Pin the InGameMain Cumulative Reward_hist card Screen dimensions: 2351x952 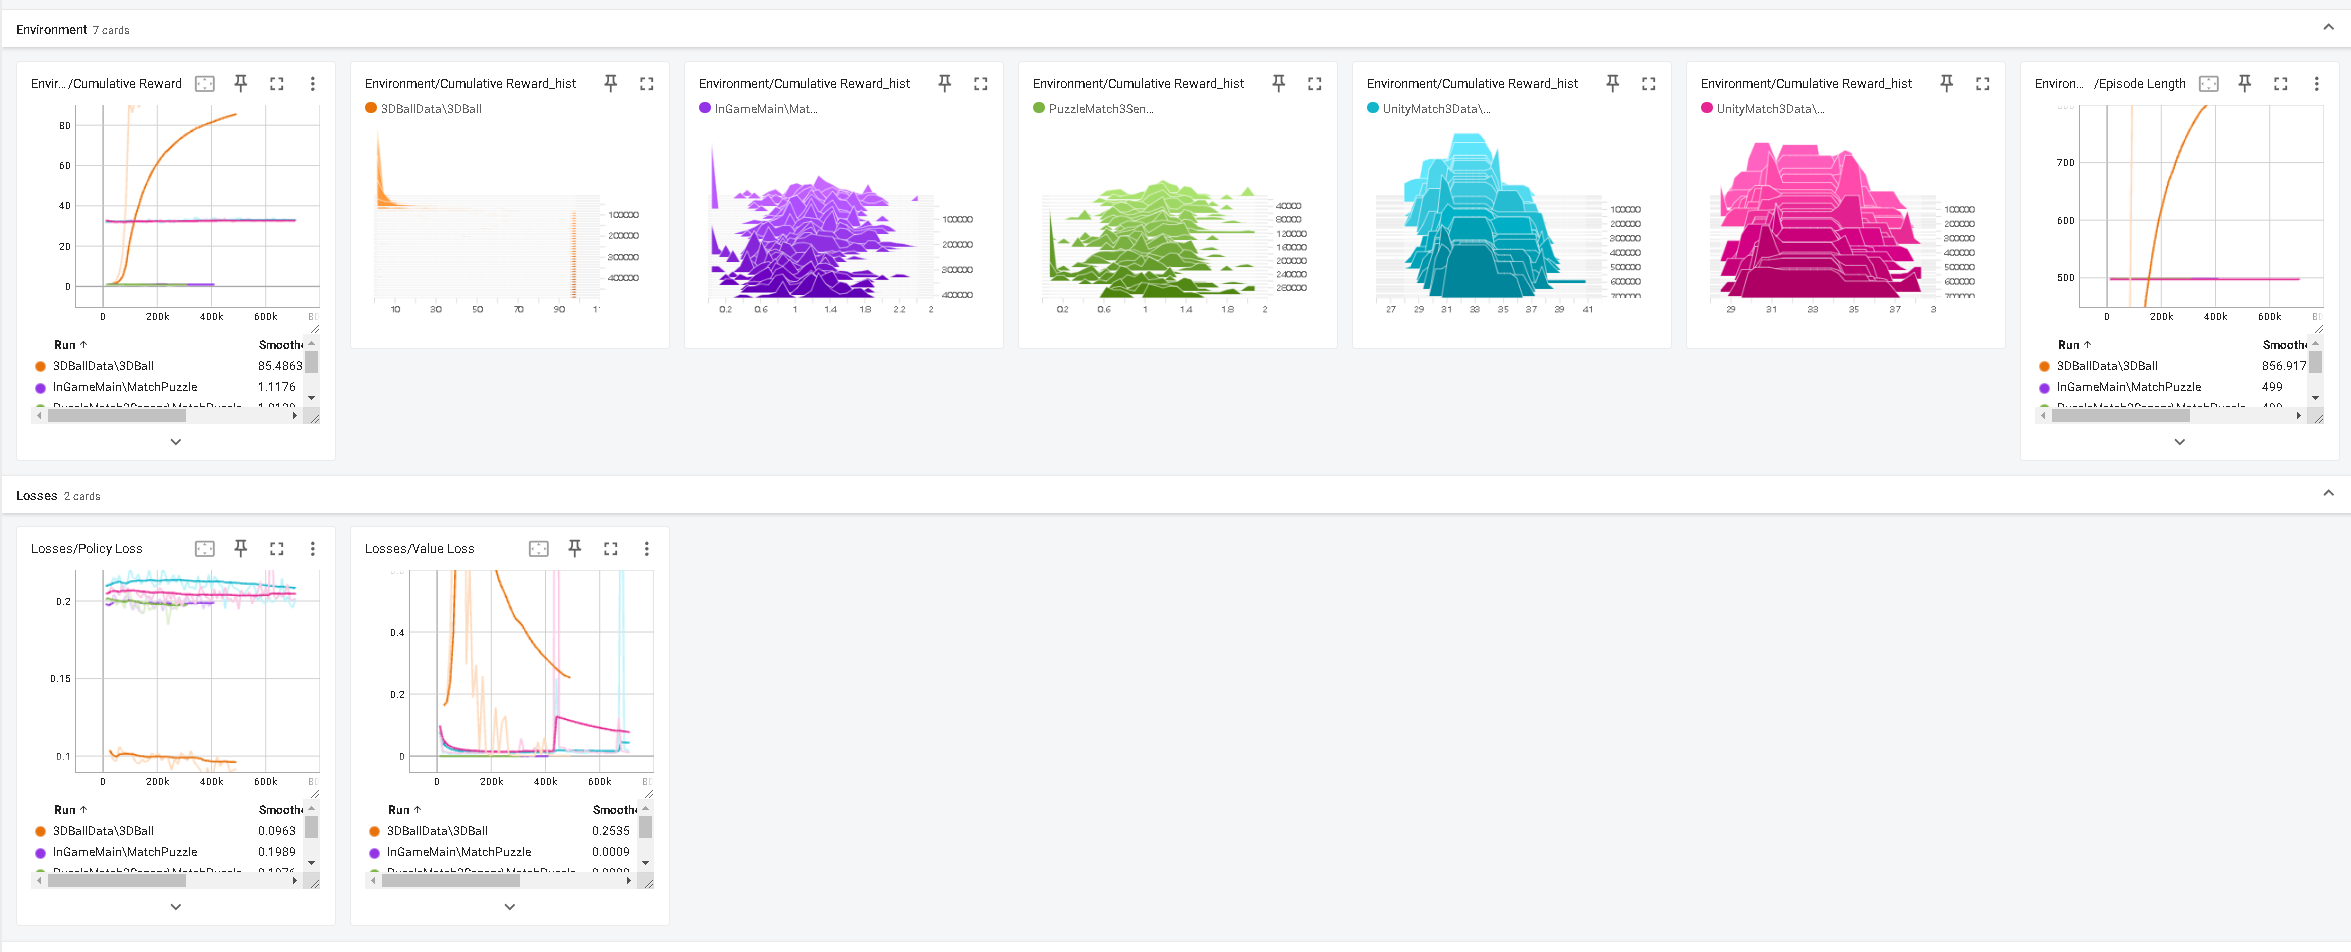pos(945,84)
